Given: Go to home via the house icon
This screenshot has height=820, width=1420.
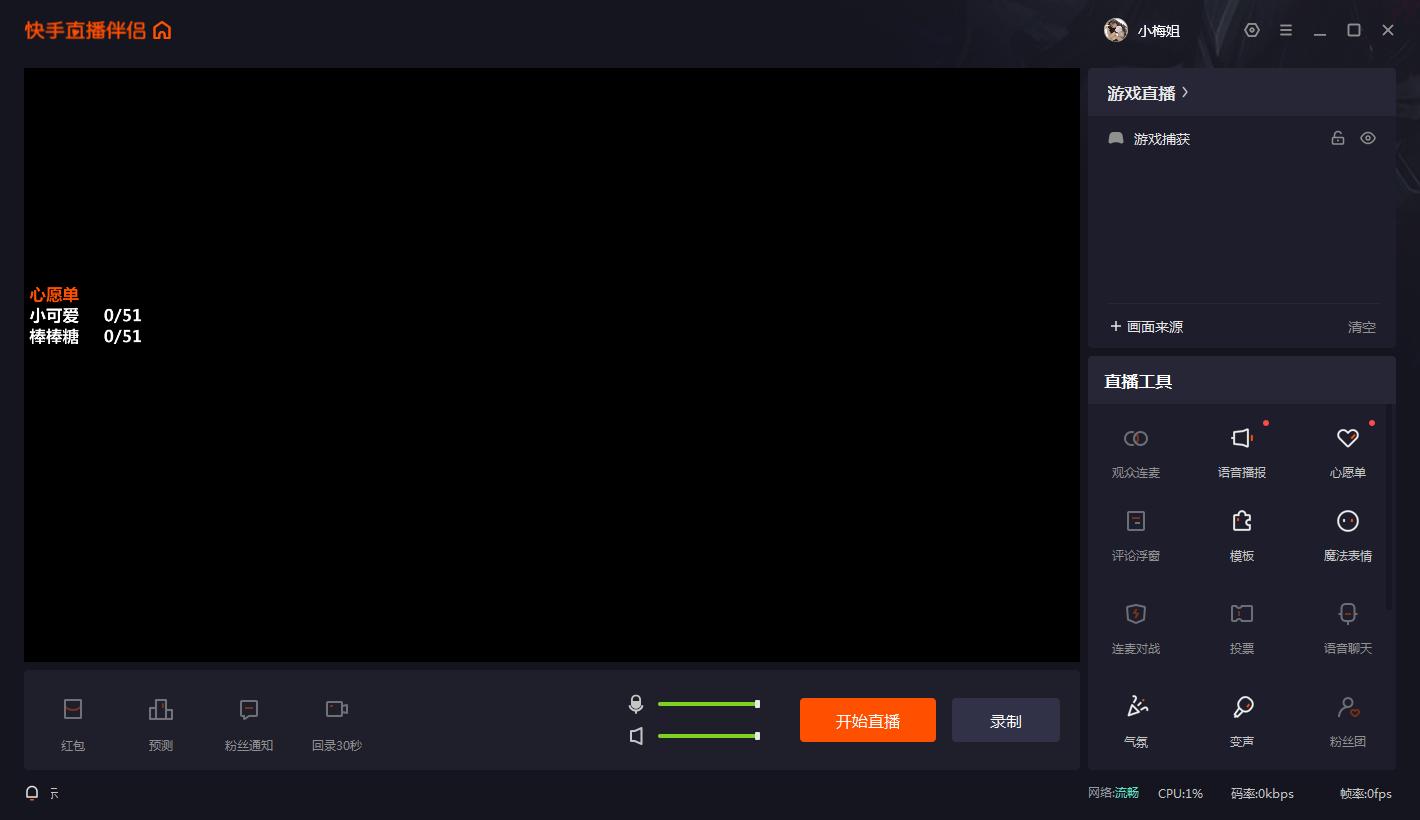Looking at the screenshot, I should (162, 30).
